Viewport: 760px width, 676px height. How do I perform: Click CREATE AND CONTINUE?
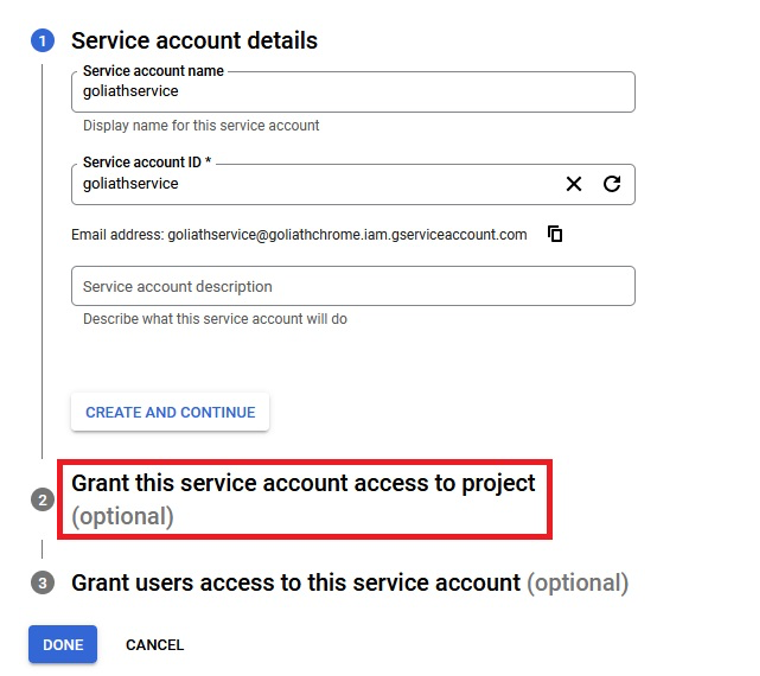coord(170,412)
